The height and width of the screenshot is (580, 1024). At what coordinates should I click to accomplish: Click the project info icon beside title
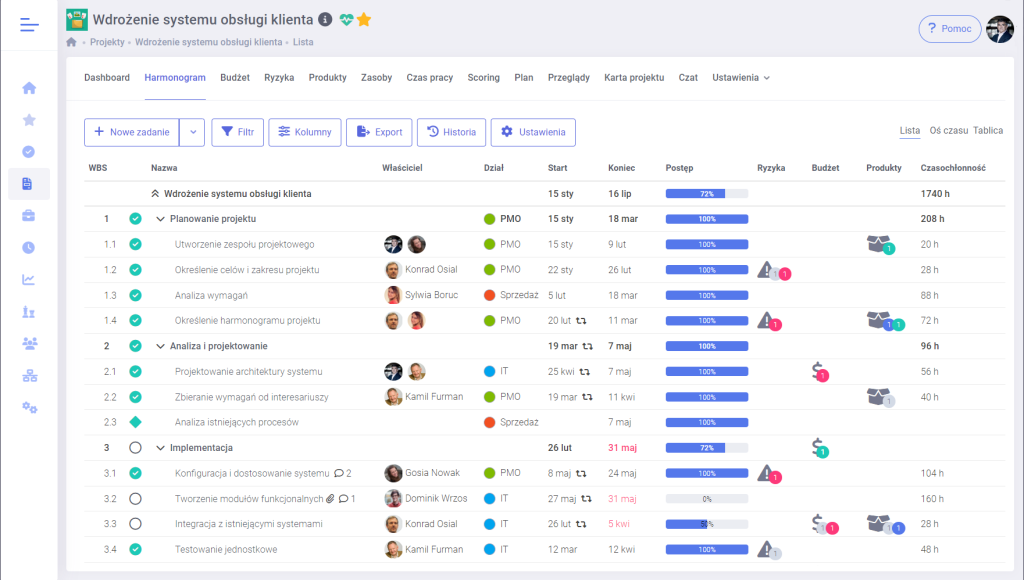point(324,19)
